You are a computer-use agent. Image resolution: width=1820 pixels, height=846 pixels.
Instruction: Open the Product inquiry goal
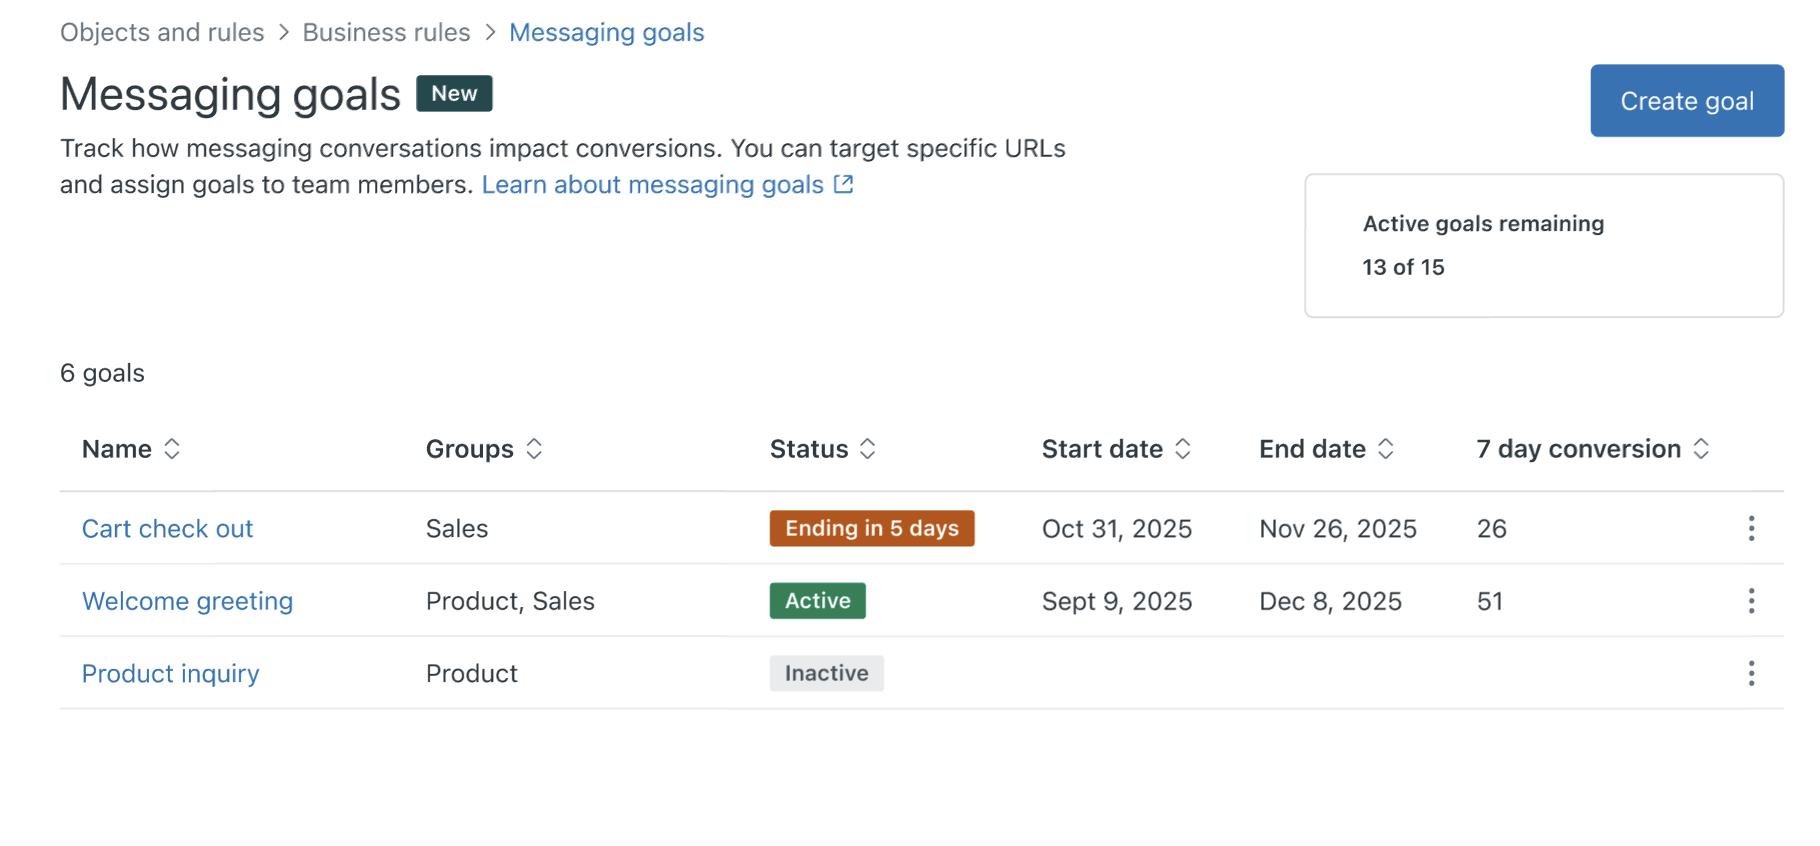click(x=171, y=674)
